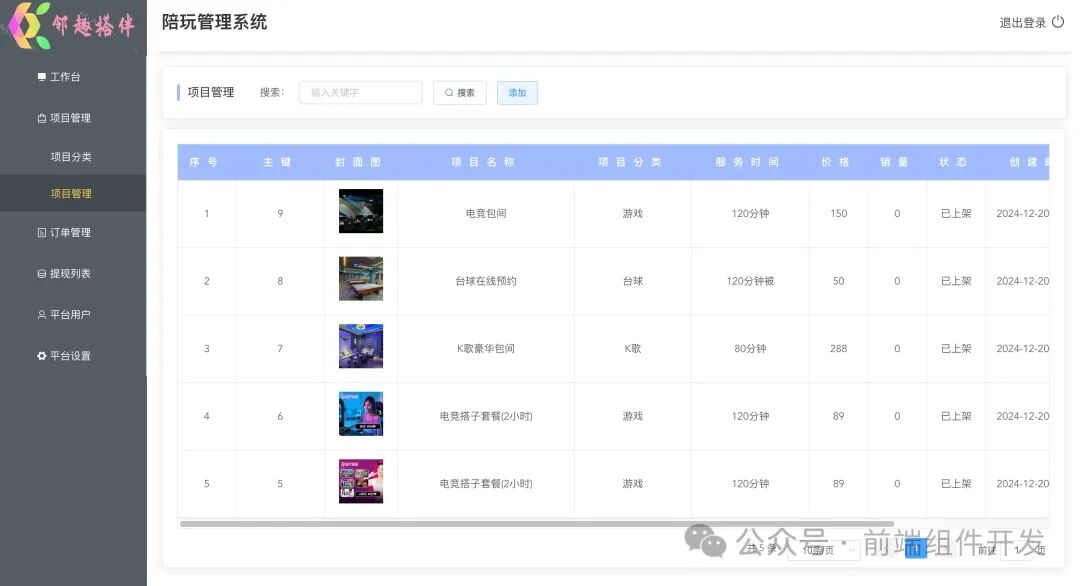Click the 前往 page number input
The width and height of the screenshot is (1080, 586).
(x=1017, y=550)
